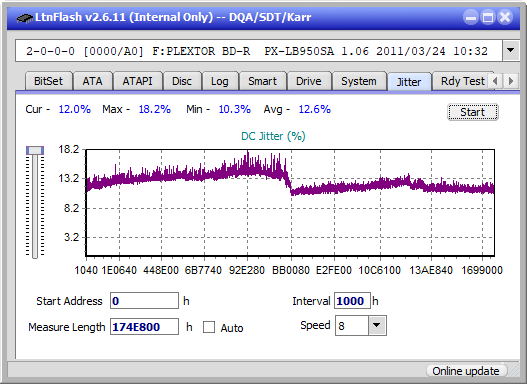Open the Drive tab
The height and width of the screenshot is (384, 527).
309,81
